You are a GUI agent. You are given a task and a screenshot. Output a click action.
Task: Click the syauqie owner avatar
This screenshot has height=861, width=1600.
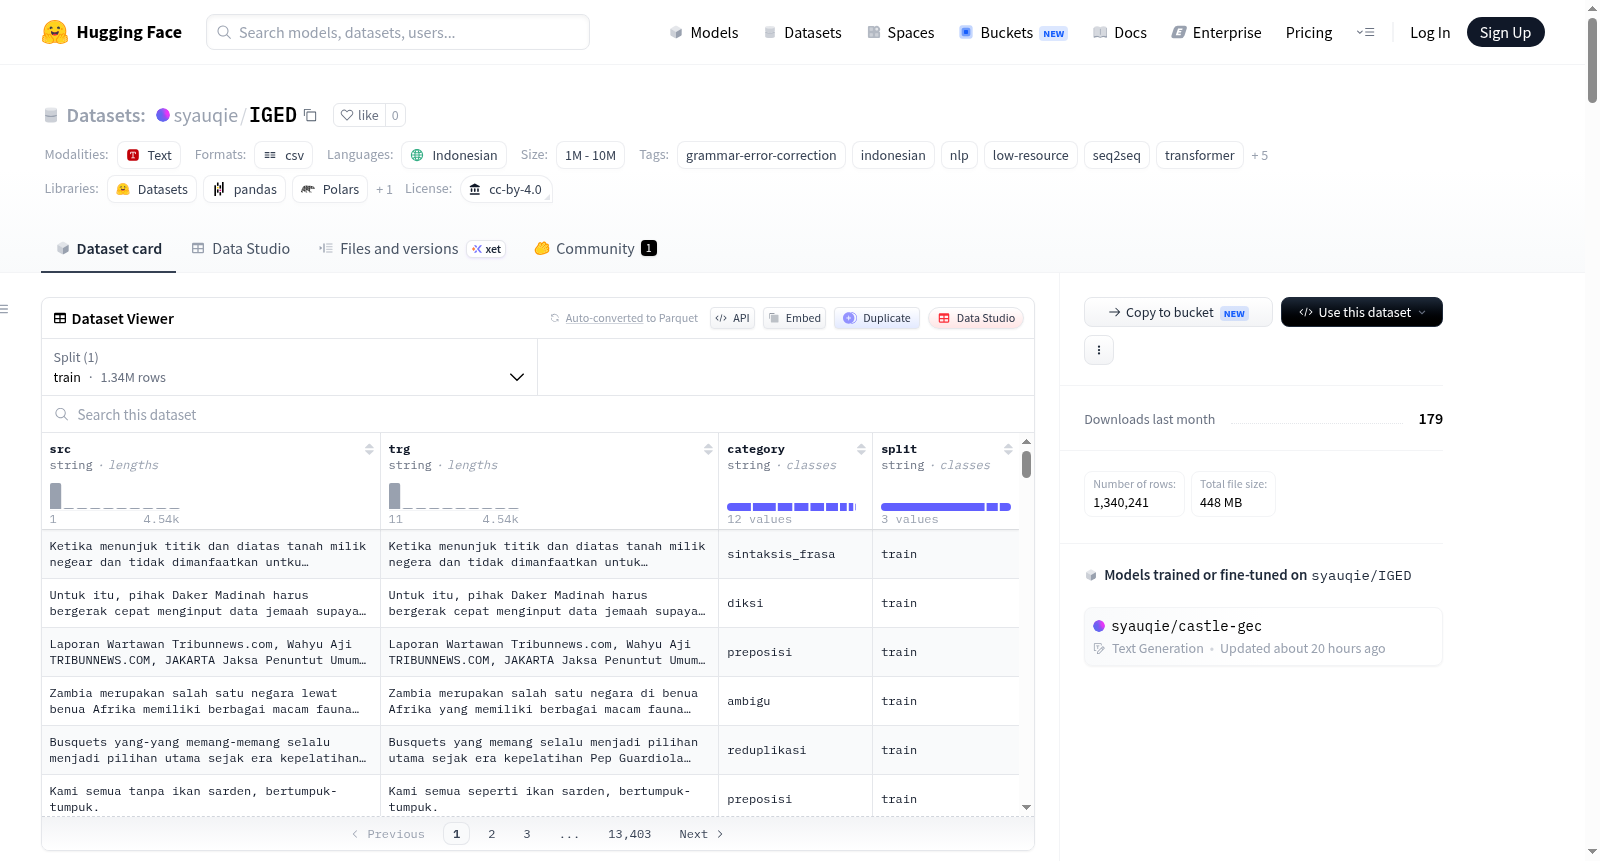pos(163,115)
